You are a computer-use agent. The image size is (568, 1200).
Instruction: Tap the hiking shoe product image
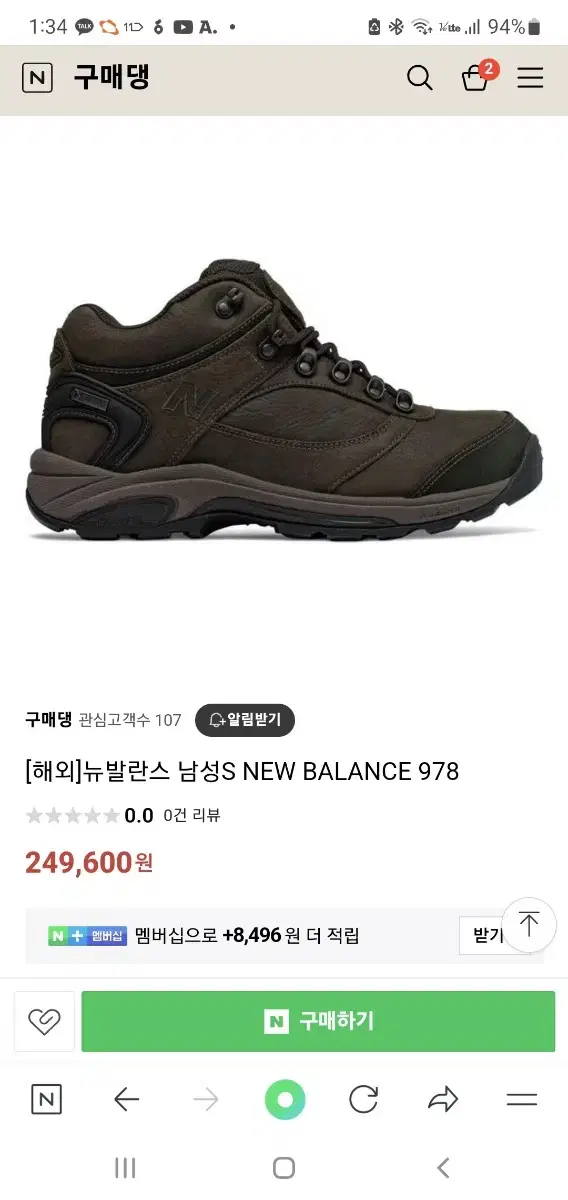pyautogui.click(x=284, y=400)
